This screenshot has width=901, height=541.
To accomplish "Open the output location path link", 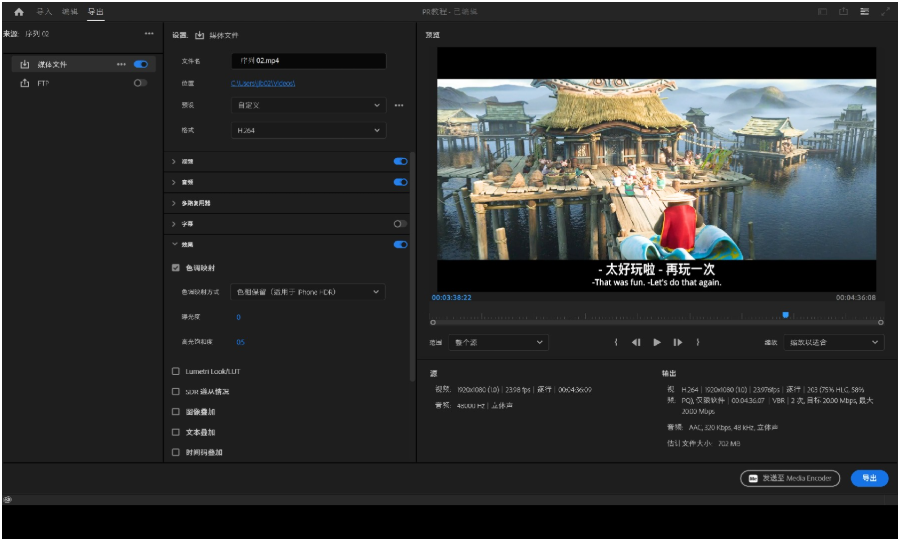I will click(x=263, y=83).
